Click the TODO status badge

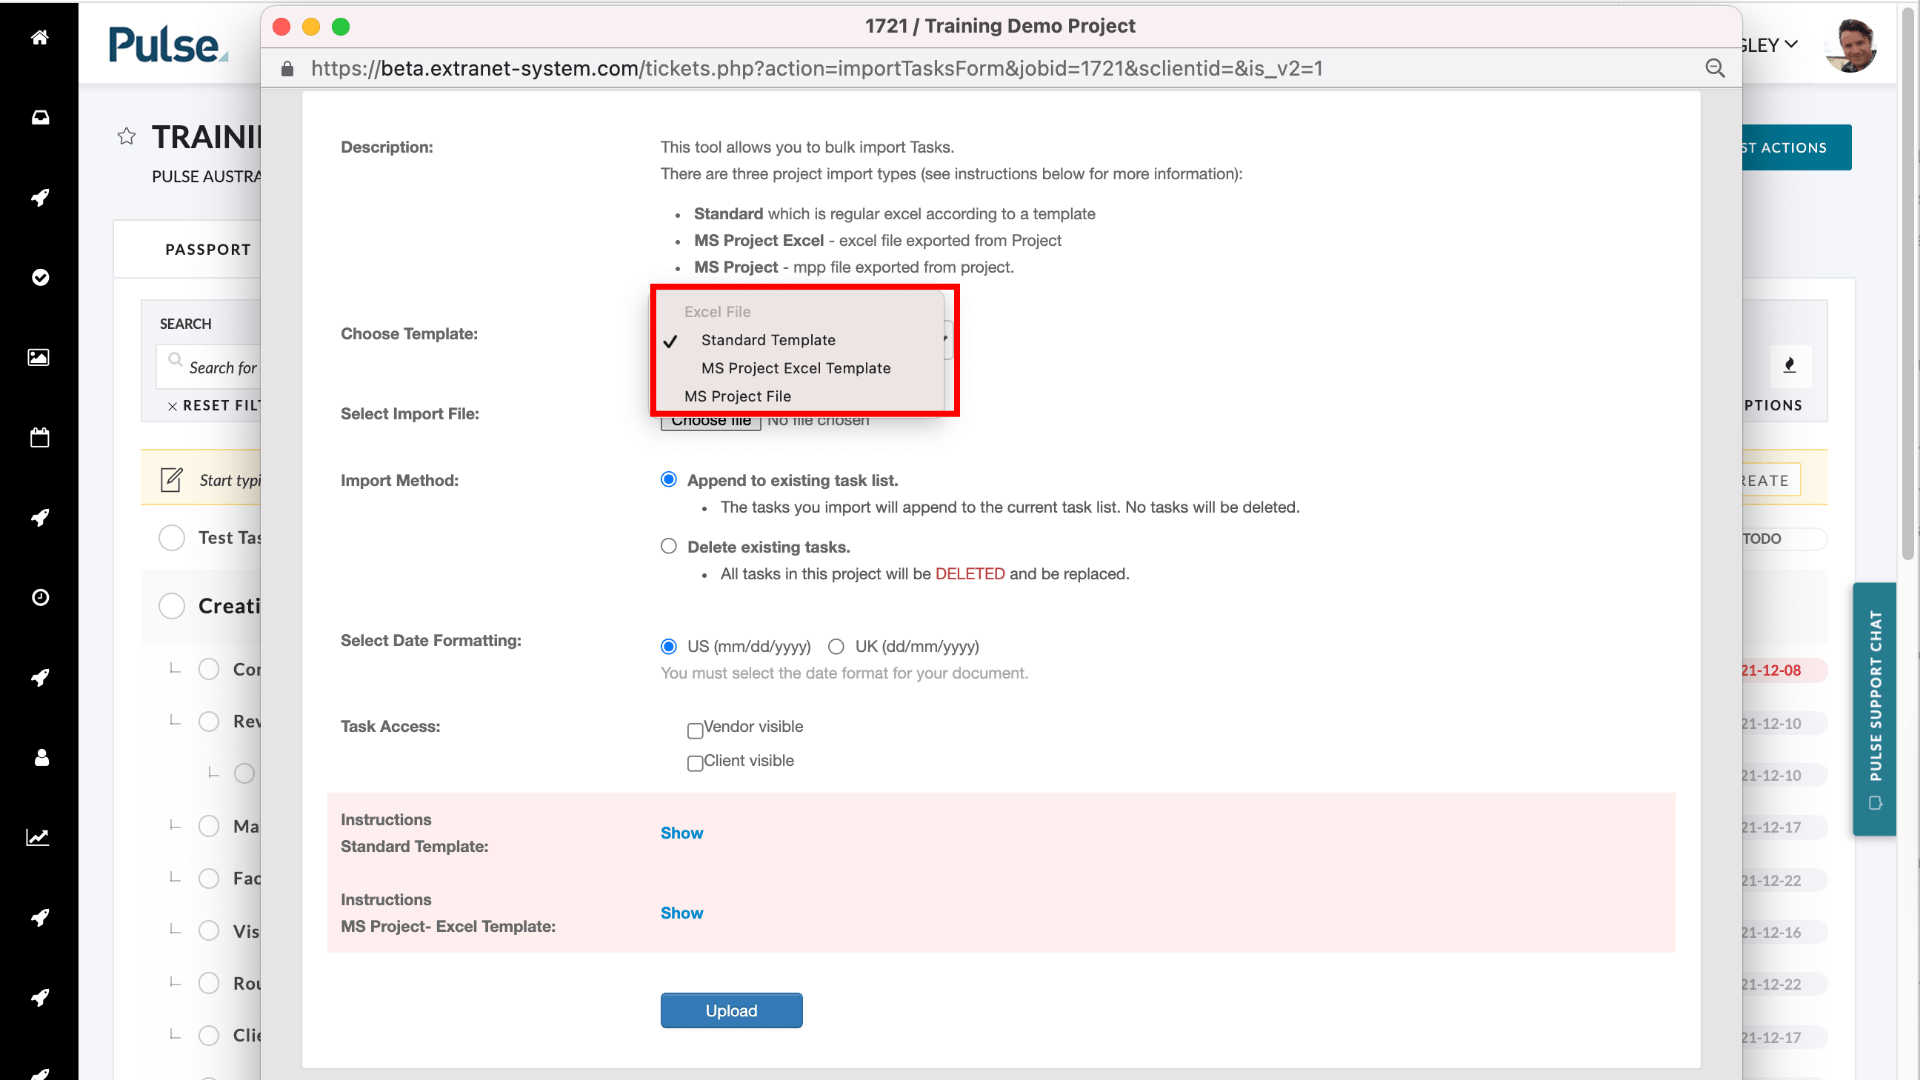pos(1782,538)
